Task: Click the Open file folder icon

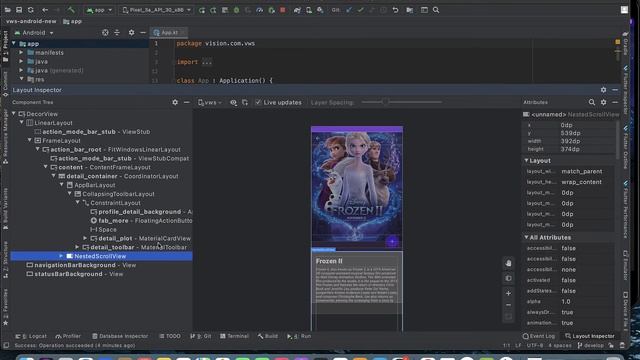Action: click(7, 10)
